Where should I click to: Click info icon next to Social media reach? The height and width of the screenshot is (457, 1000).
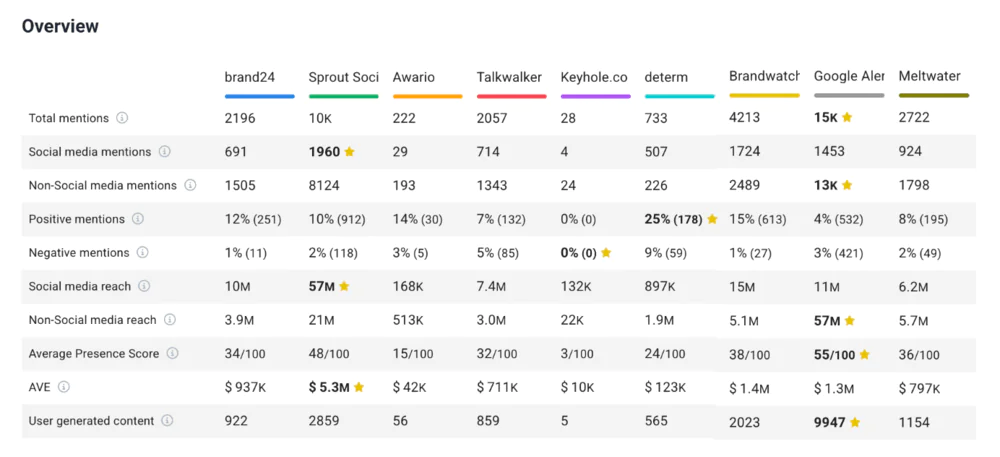144,286
